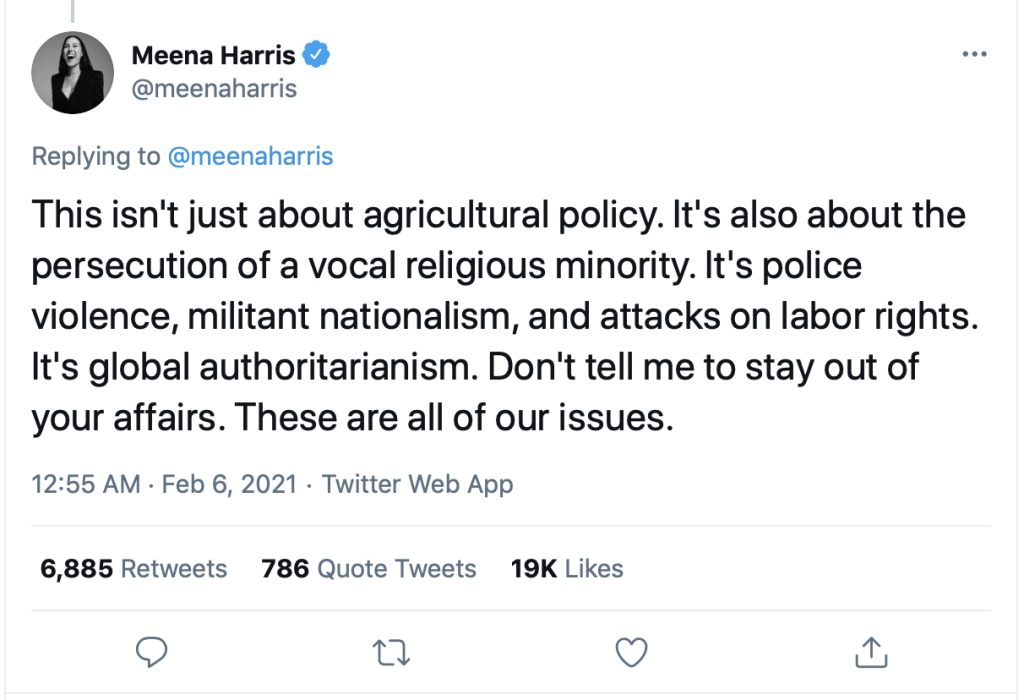This screenshot has height=700, width=1024.
Task: Click the heart icon to unlike later
Action: (631, 652)
